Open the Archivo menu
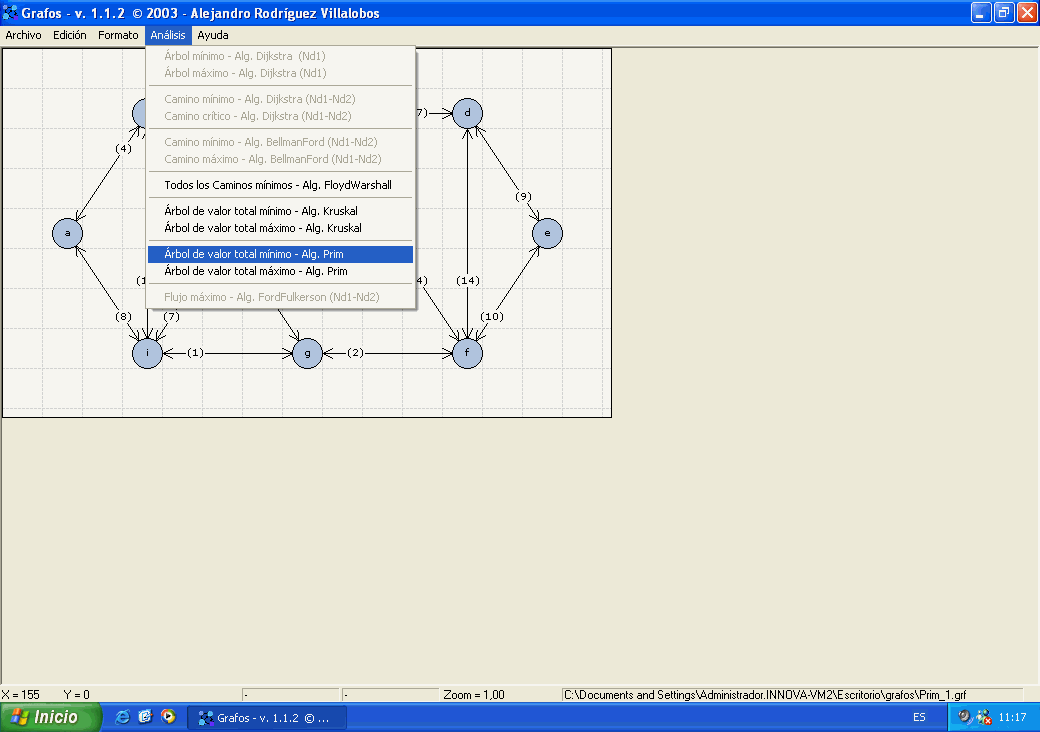 23,35
